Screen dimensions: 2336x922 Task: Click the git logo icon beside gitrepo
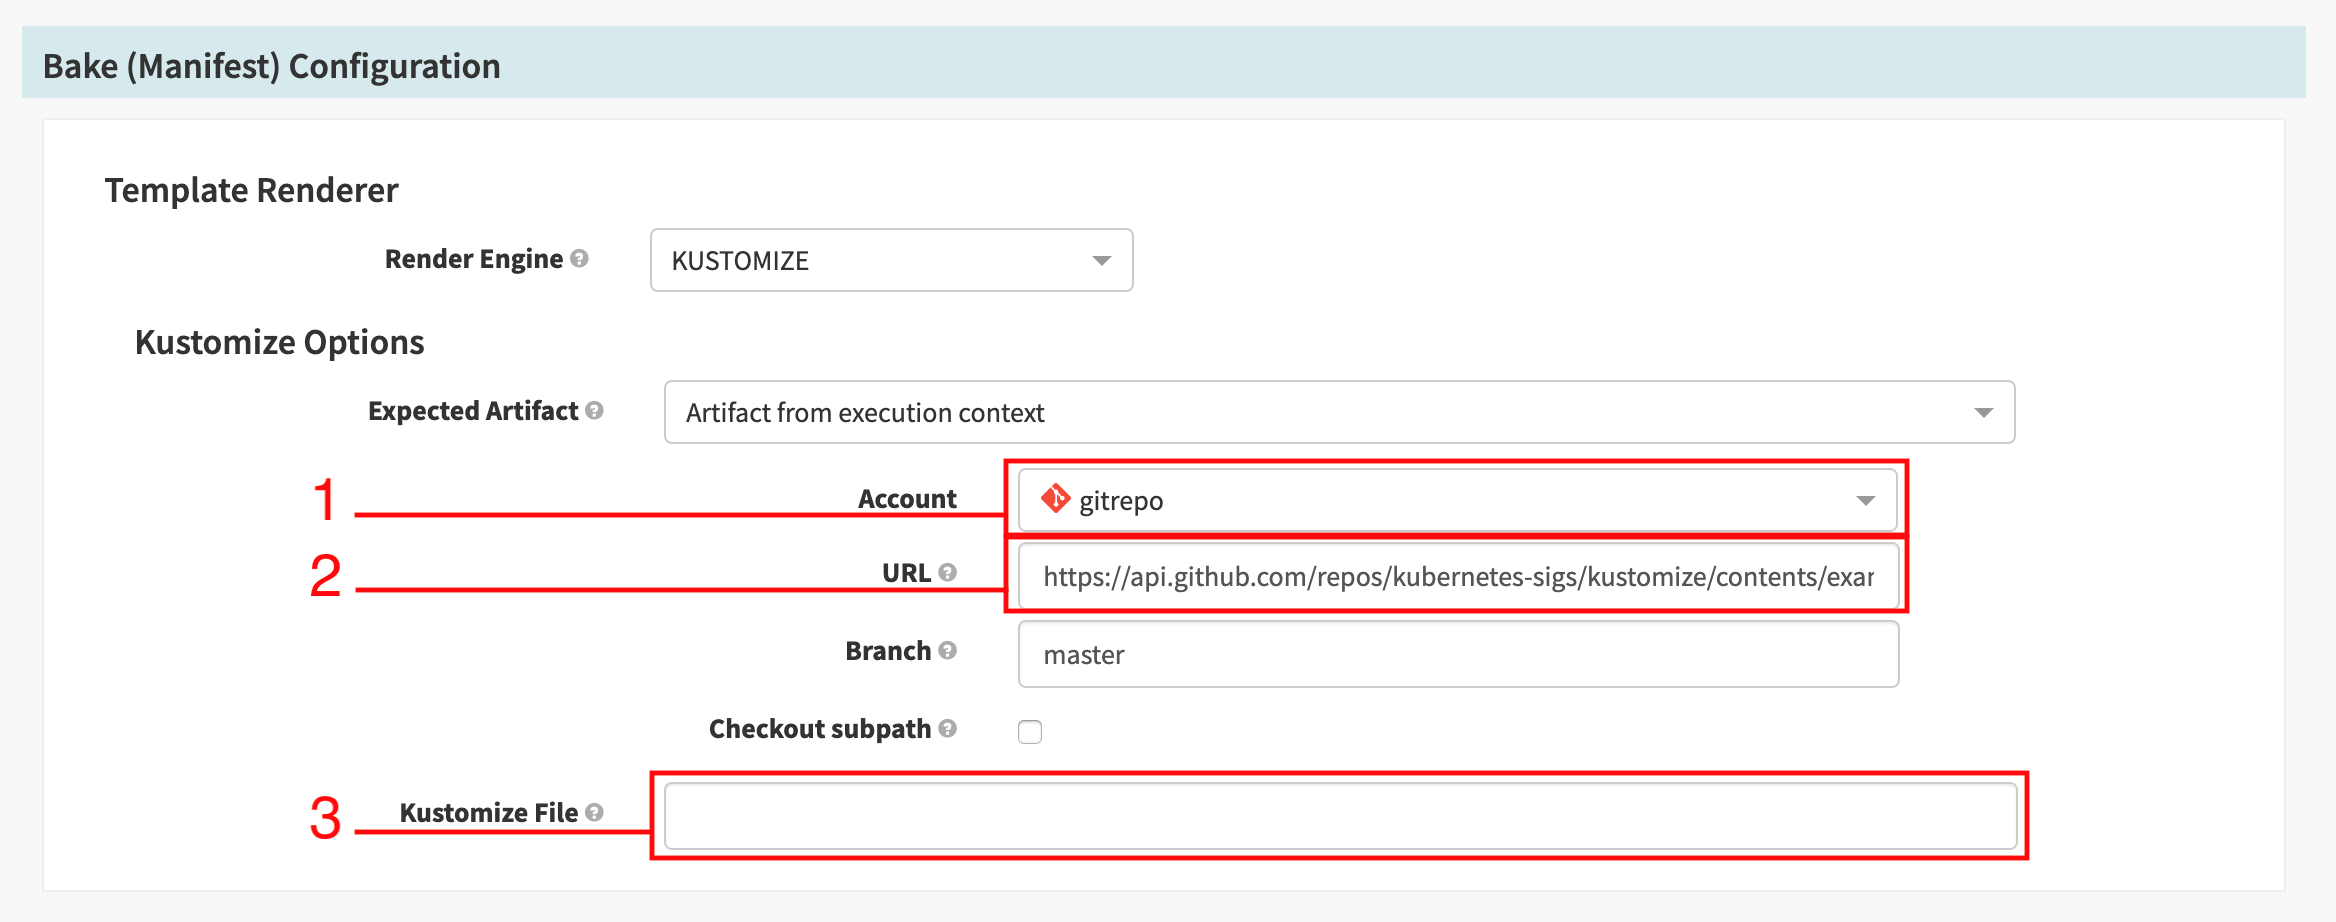1055,499
